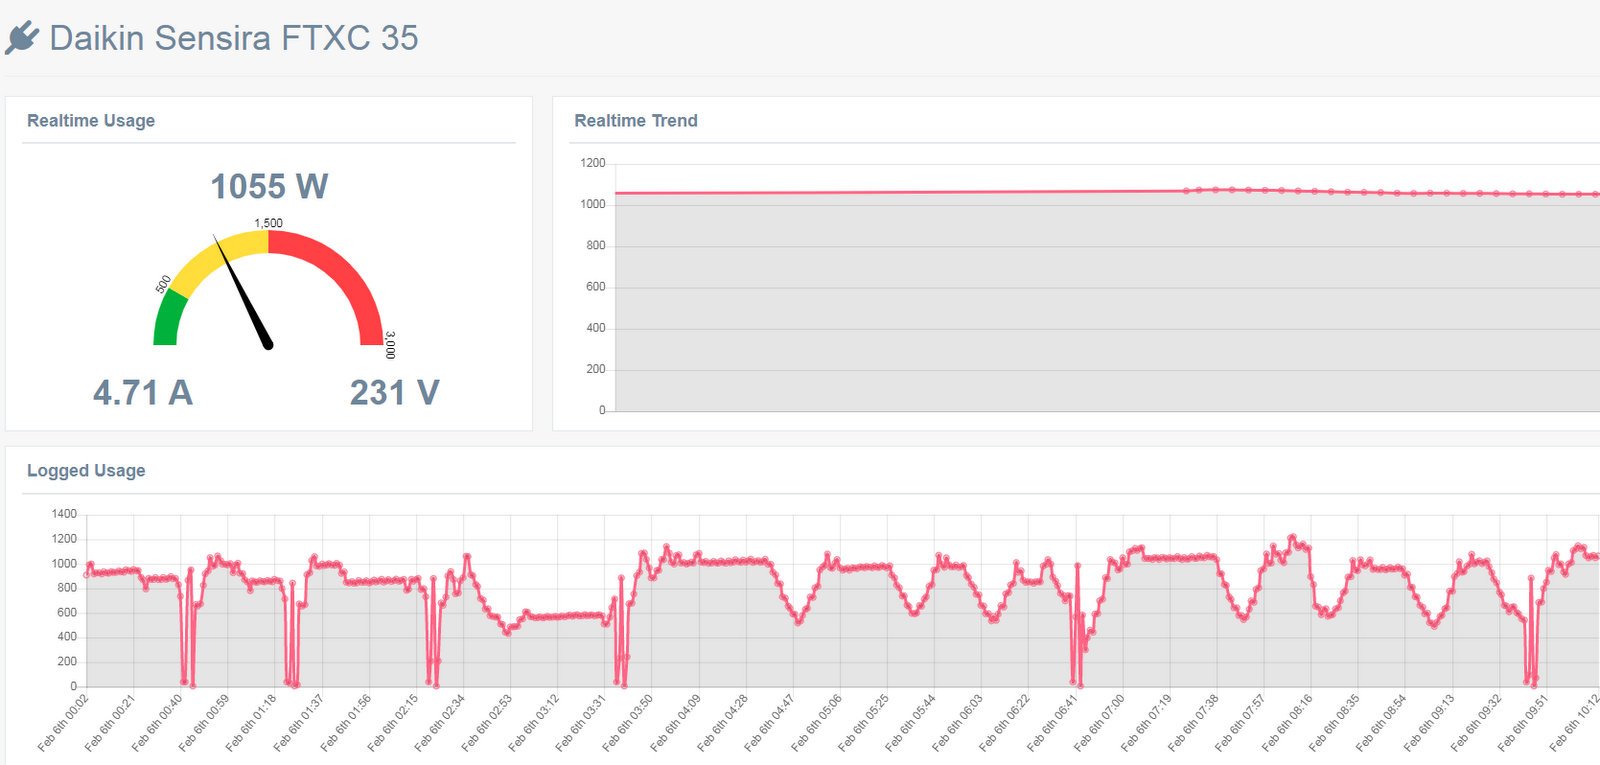Click the Feb 6th 03:31 time label
The image size is (1600, 765).
pyautogui.click(x=581, y=723)
